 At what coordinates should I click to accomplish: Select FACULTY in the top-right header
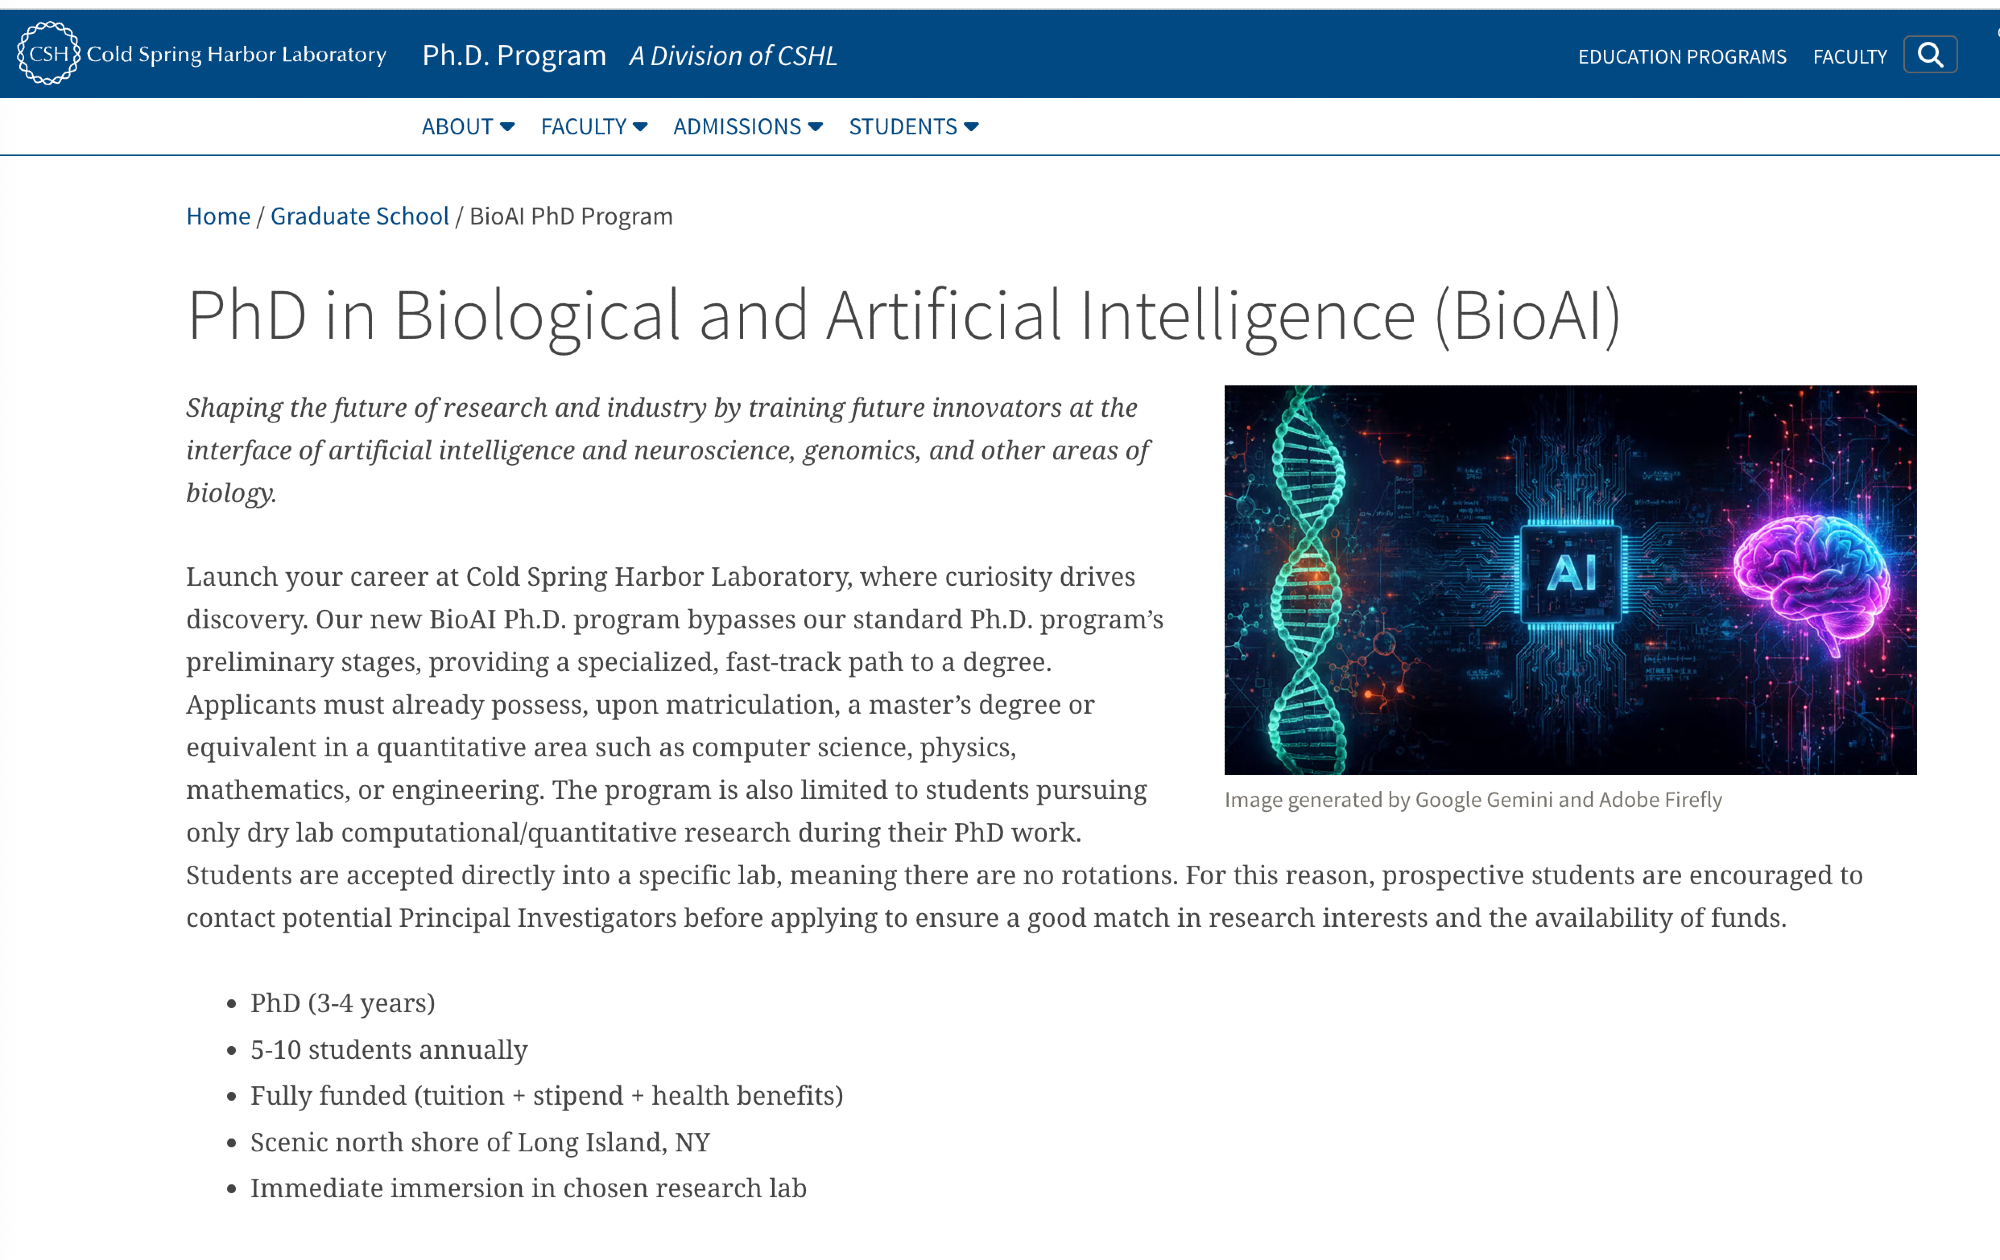pos(1850,57)
